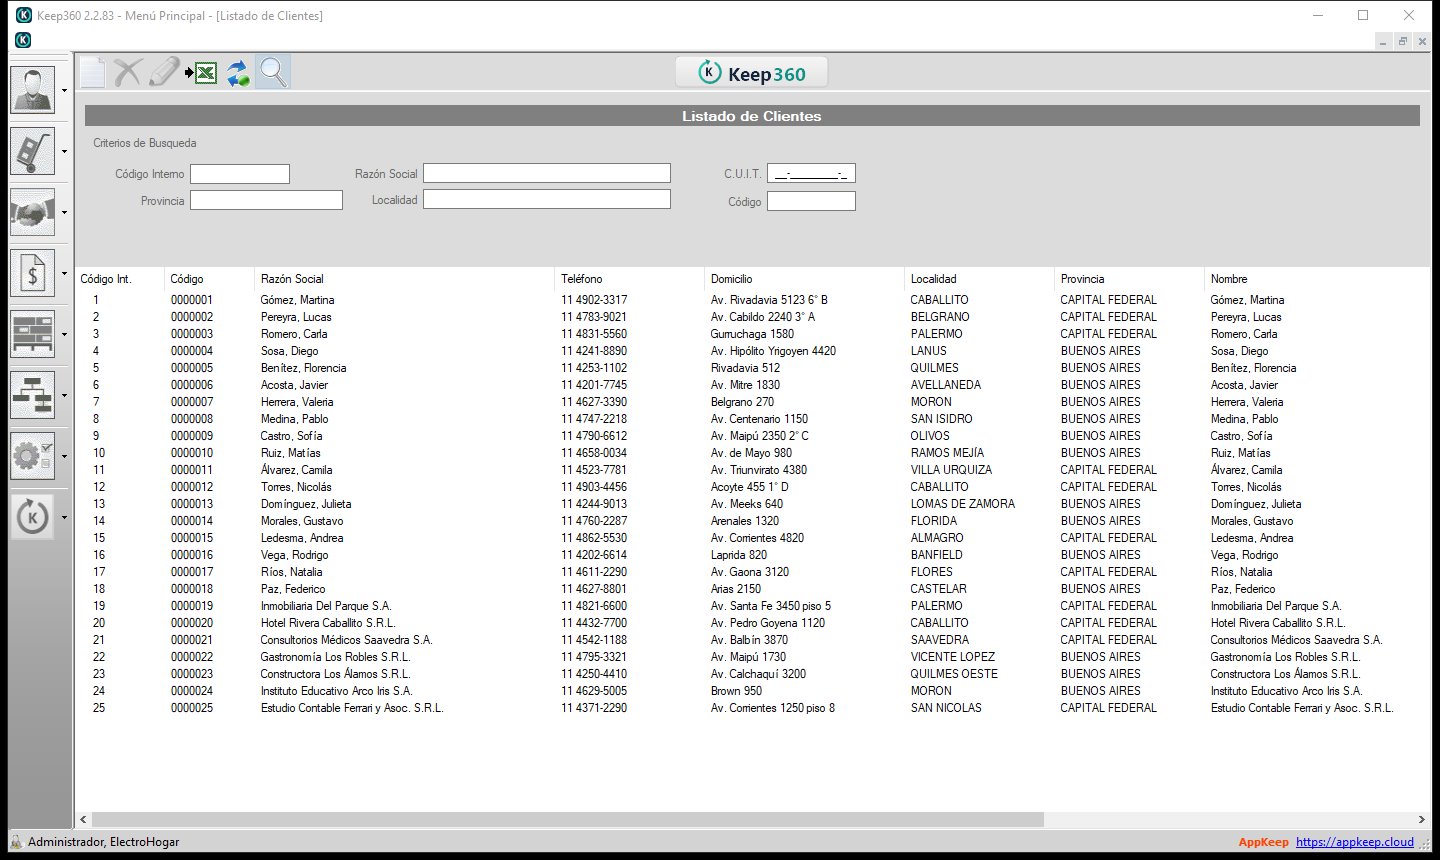Open the appkeep.cloud link

pyautogui.click(x=1355, y=842)
